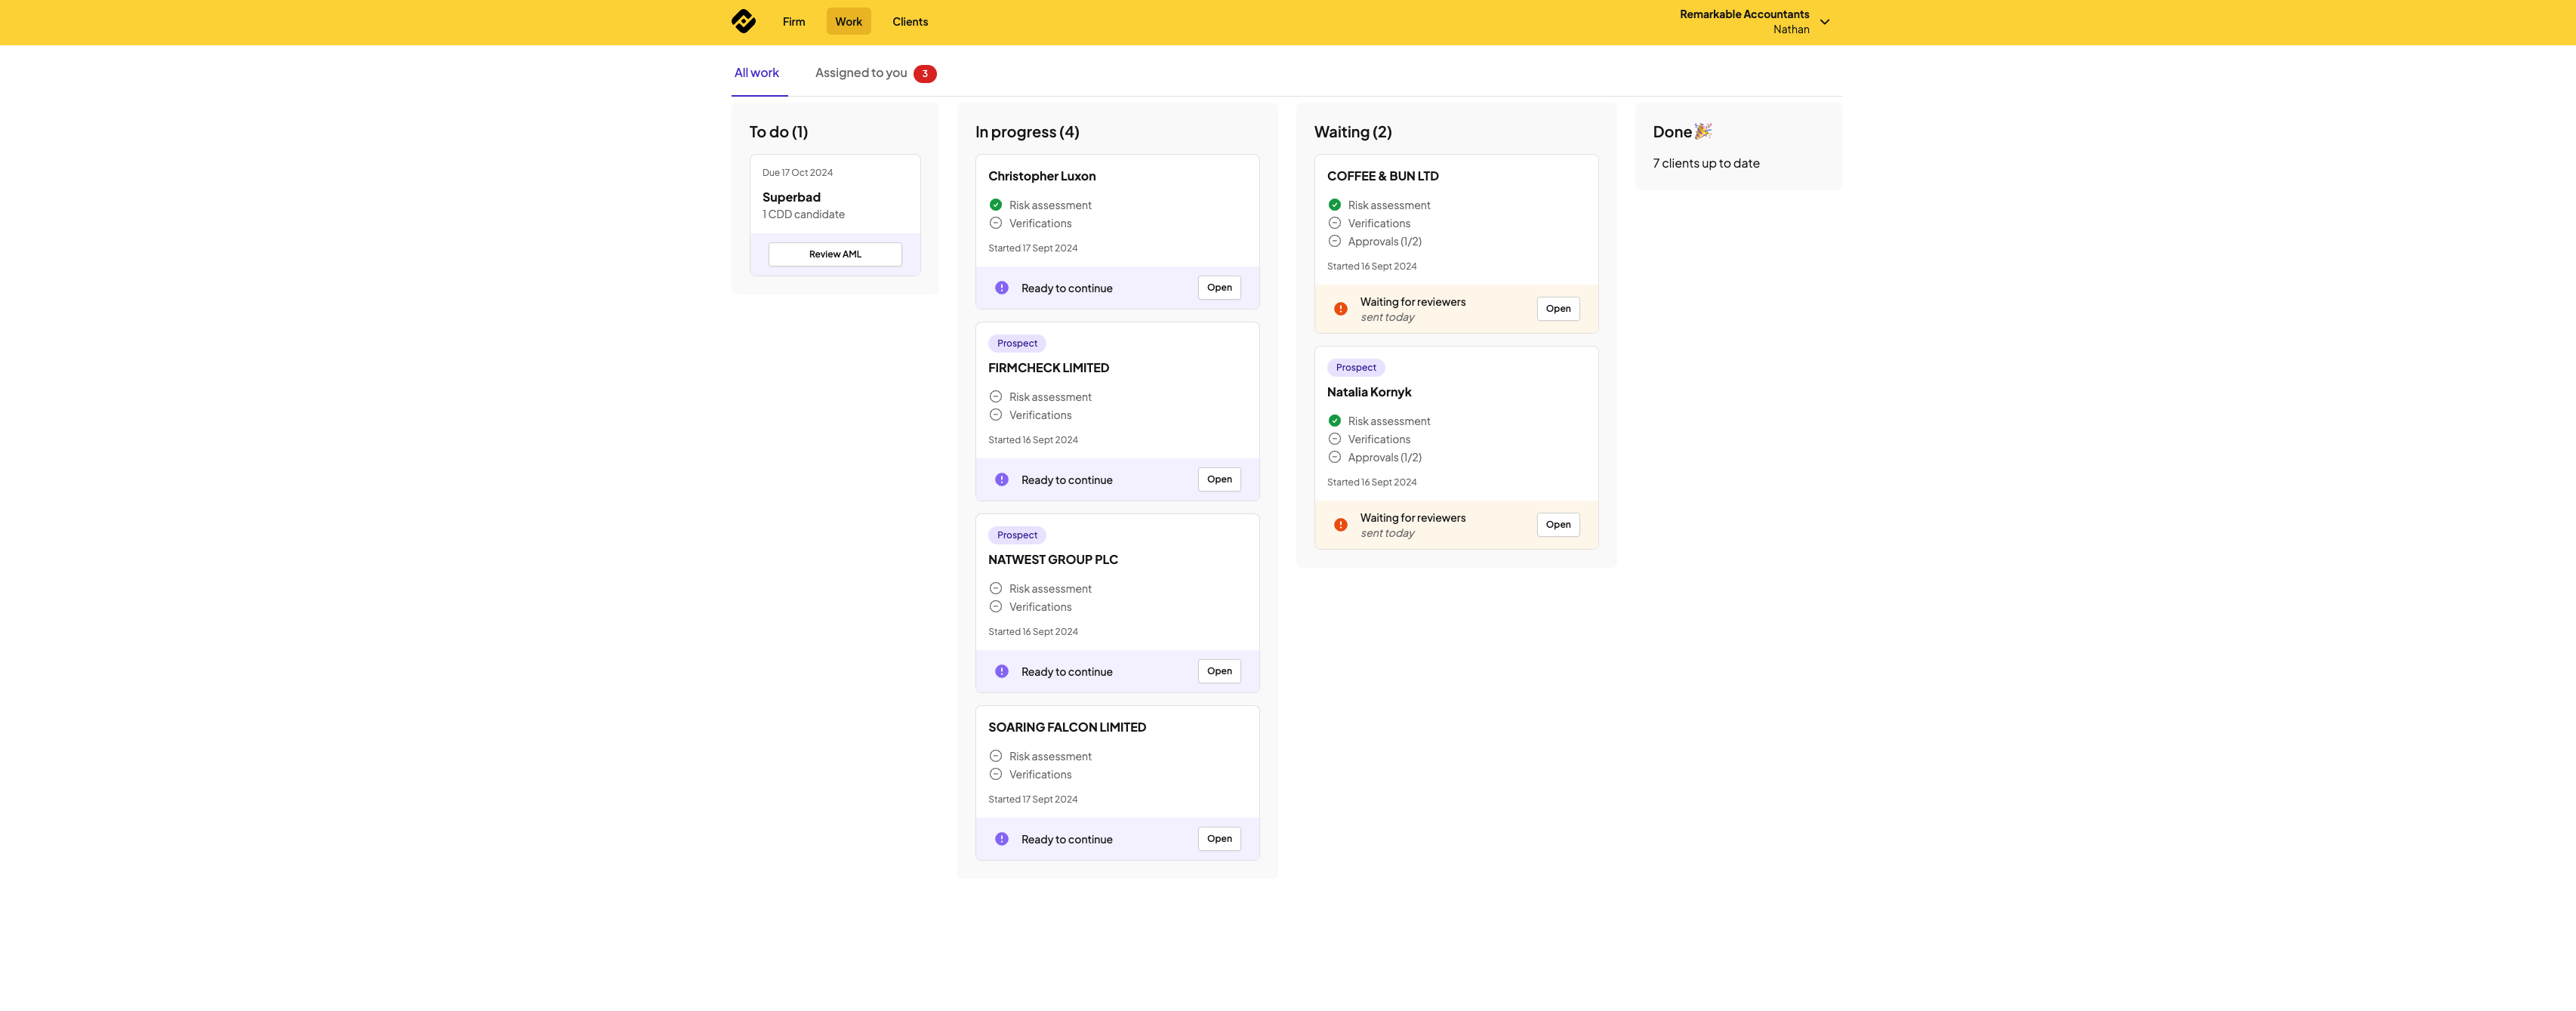Click Verifications status circle on FIRMCHECK LIMITED
2576x1011 pixels.
(x=995, y=415)
